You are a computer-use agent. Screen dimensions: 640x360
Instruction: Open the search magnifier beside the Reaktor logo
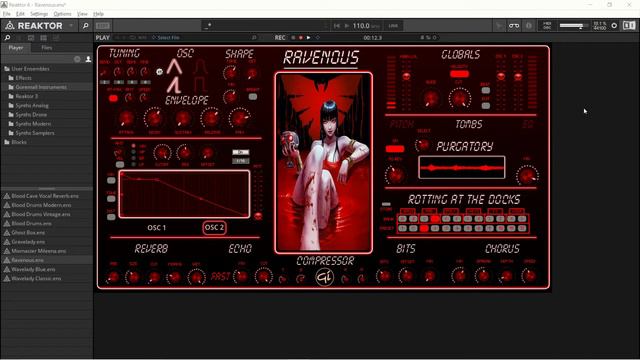pyautogui.click(x=85, y=26)
